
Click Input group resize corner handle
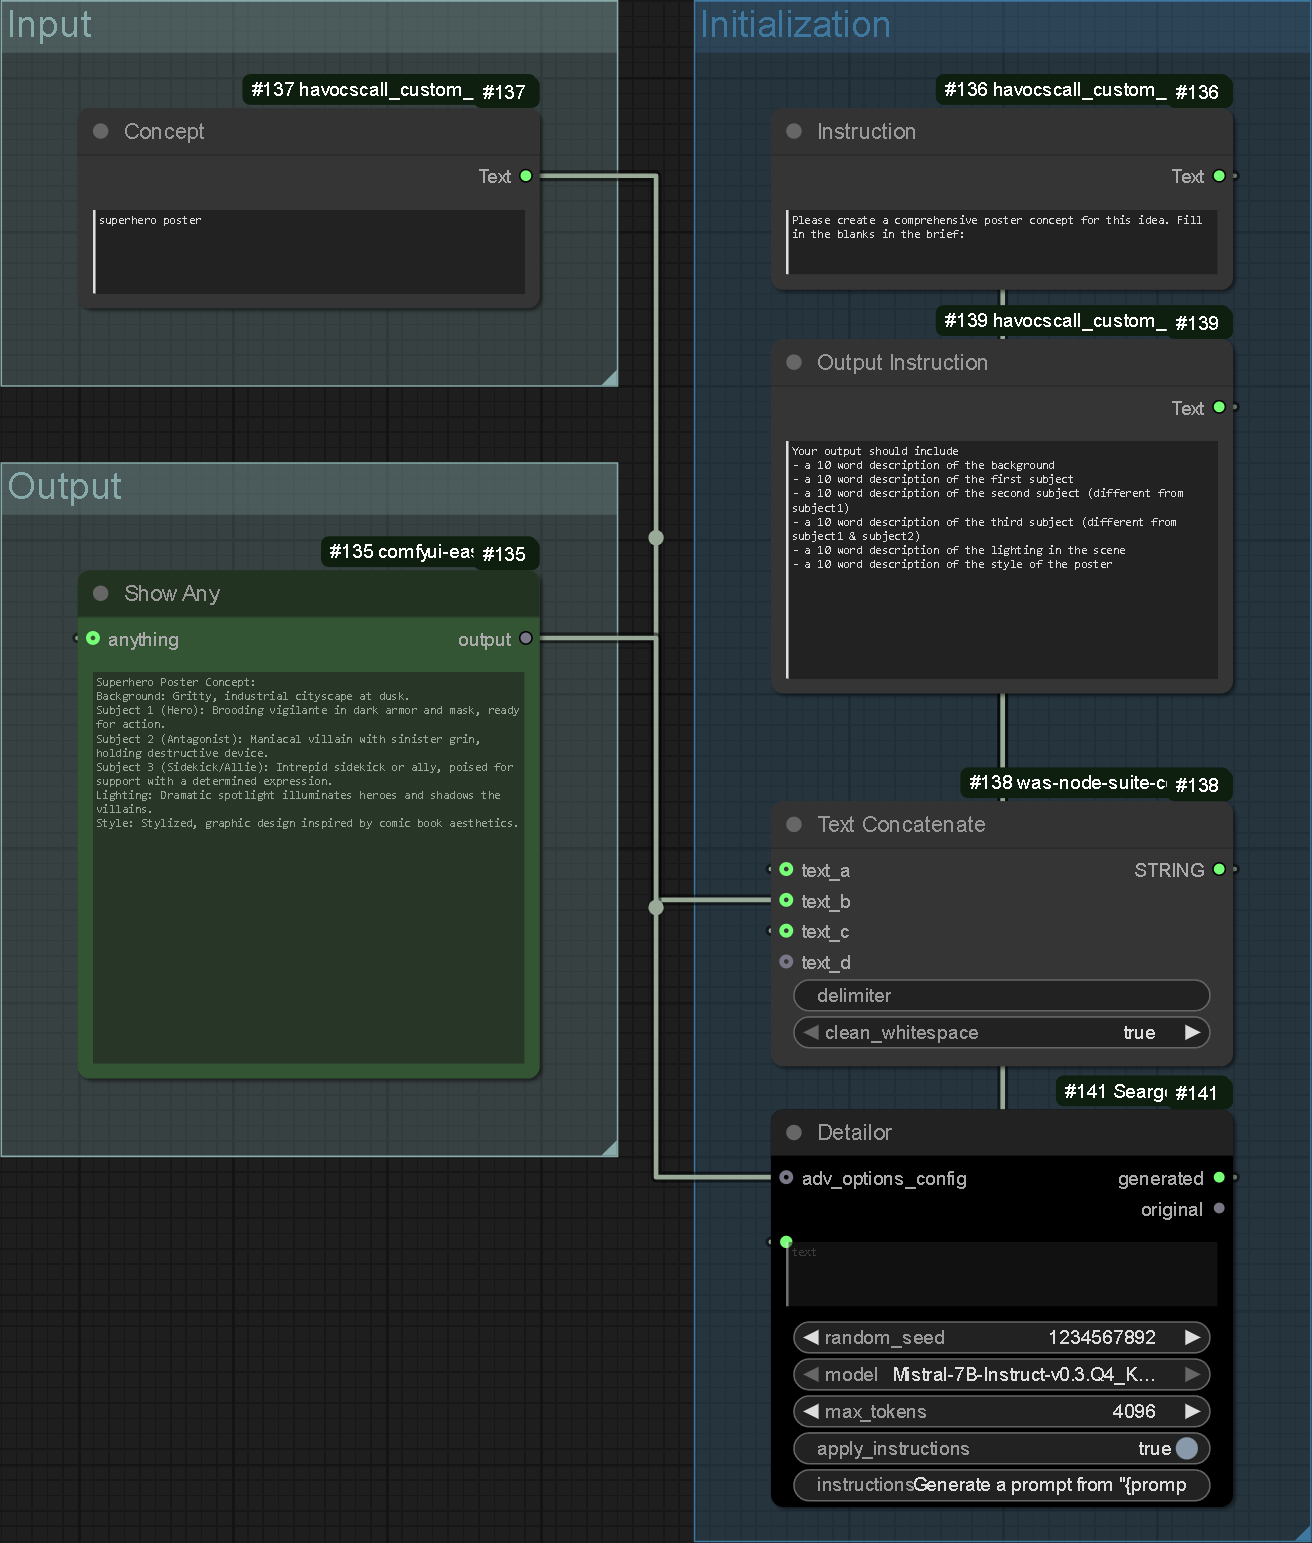(610, 378)
